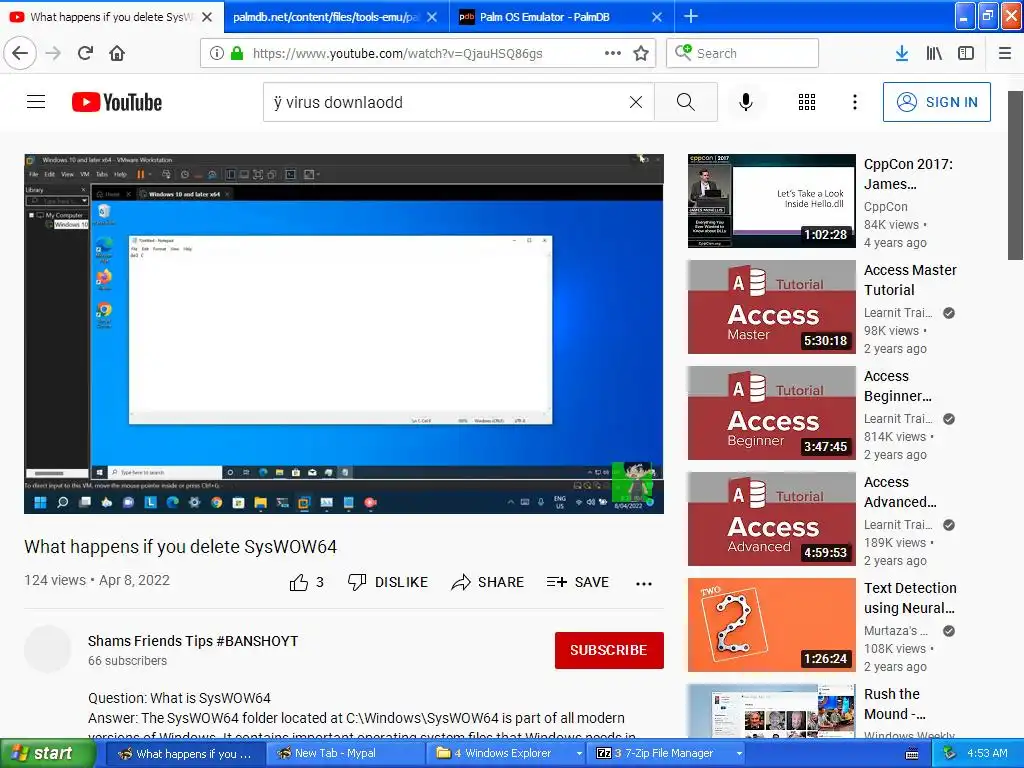Click the 4:53 AM system clock
The width and height of the screenshot is (1024, 768).
(987, 753)
